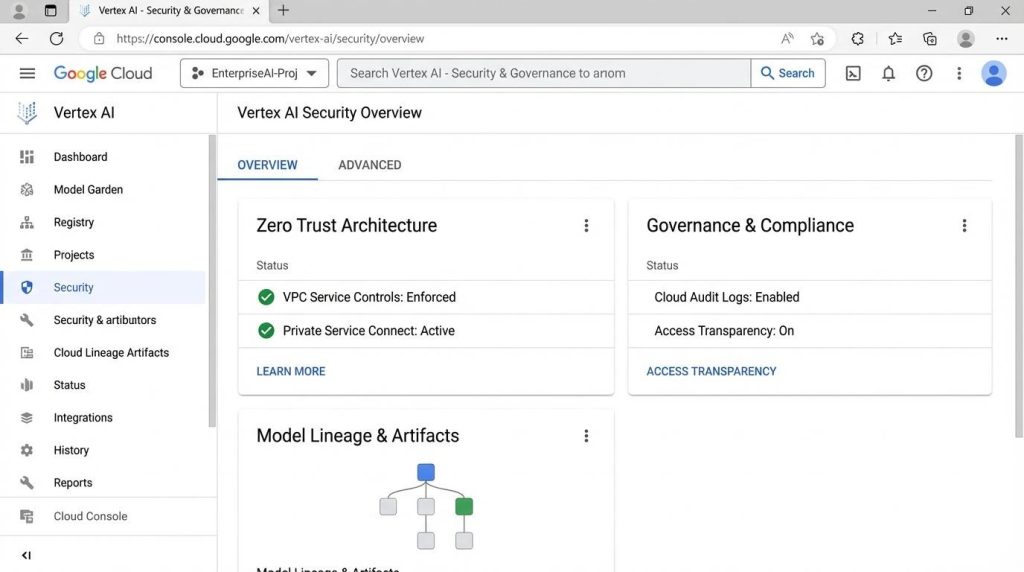Open the notifications bell
This screenshot has height=572, width=1024.
tap(888, 73)
